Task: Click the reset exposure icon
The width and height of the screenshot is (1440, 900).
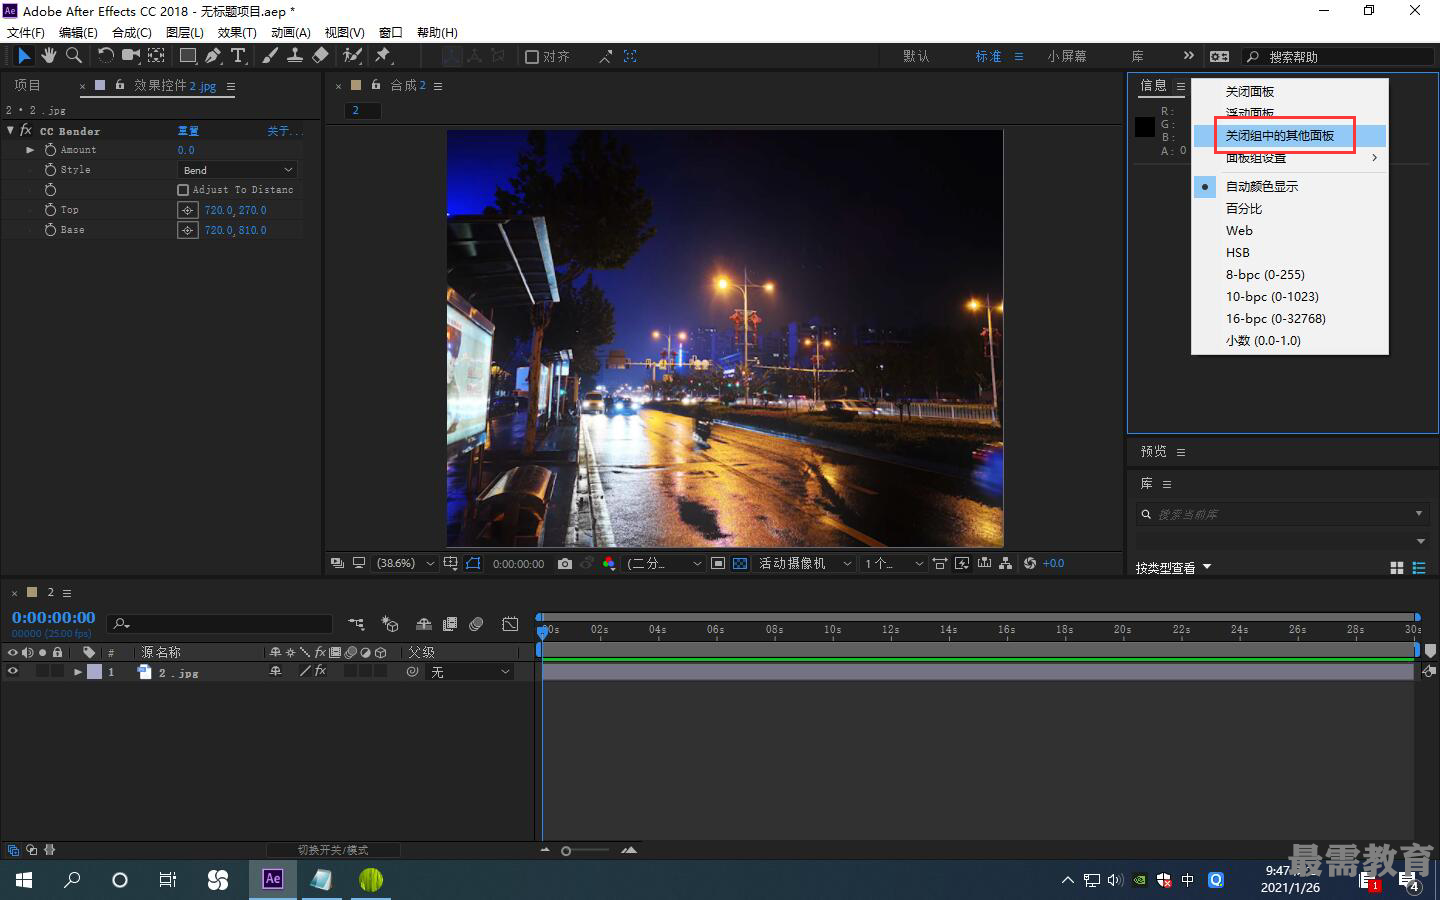Action: (x=1030, y=564)
